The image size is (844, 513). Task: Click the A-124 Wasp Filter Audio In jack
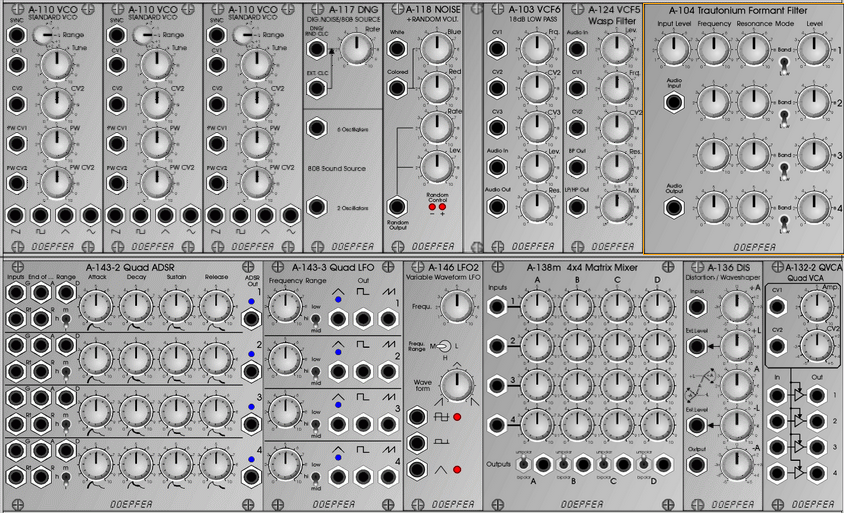pyautogui.click(x=576, y=49)
